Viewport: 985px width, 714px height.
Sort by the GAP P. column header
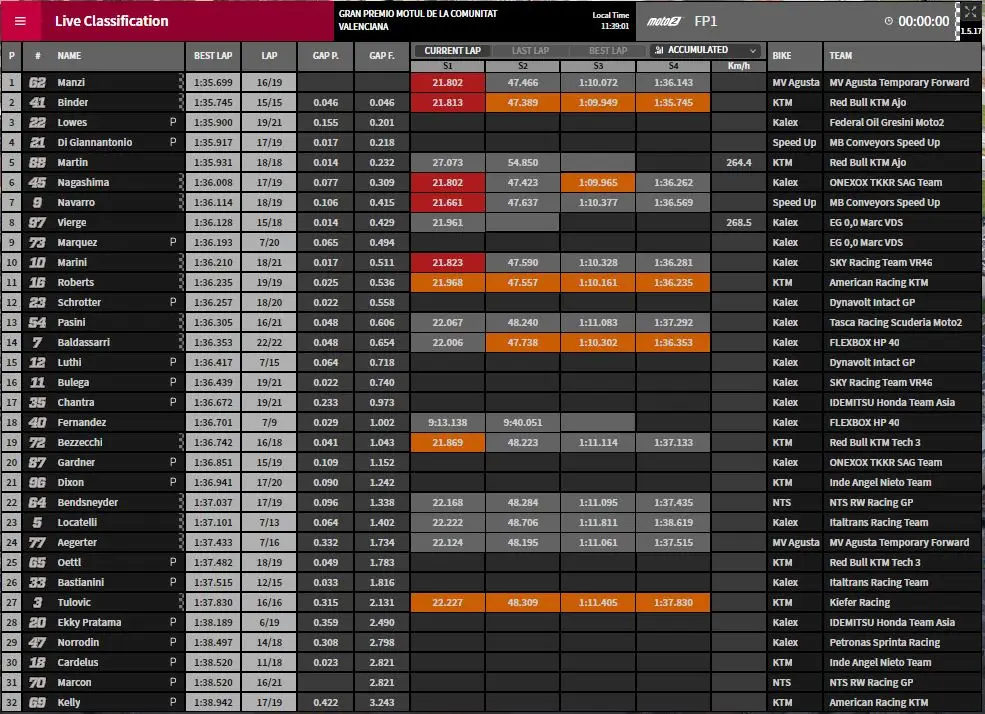click(x=325, y=56)
